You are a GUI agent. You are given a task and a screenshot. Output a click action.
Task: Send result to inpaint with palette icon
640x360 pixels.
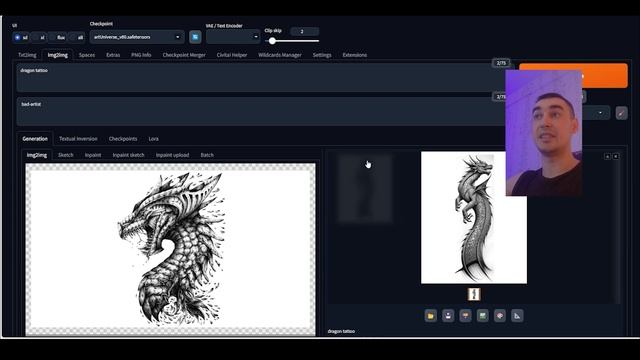500,316
